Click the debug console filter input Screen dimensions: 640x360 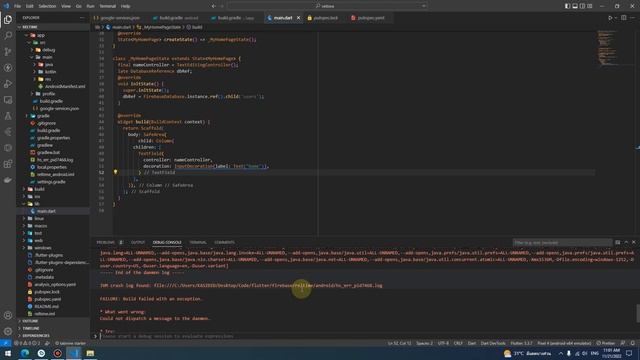point(562,242)
